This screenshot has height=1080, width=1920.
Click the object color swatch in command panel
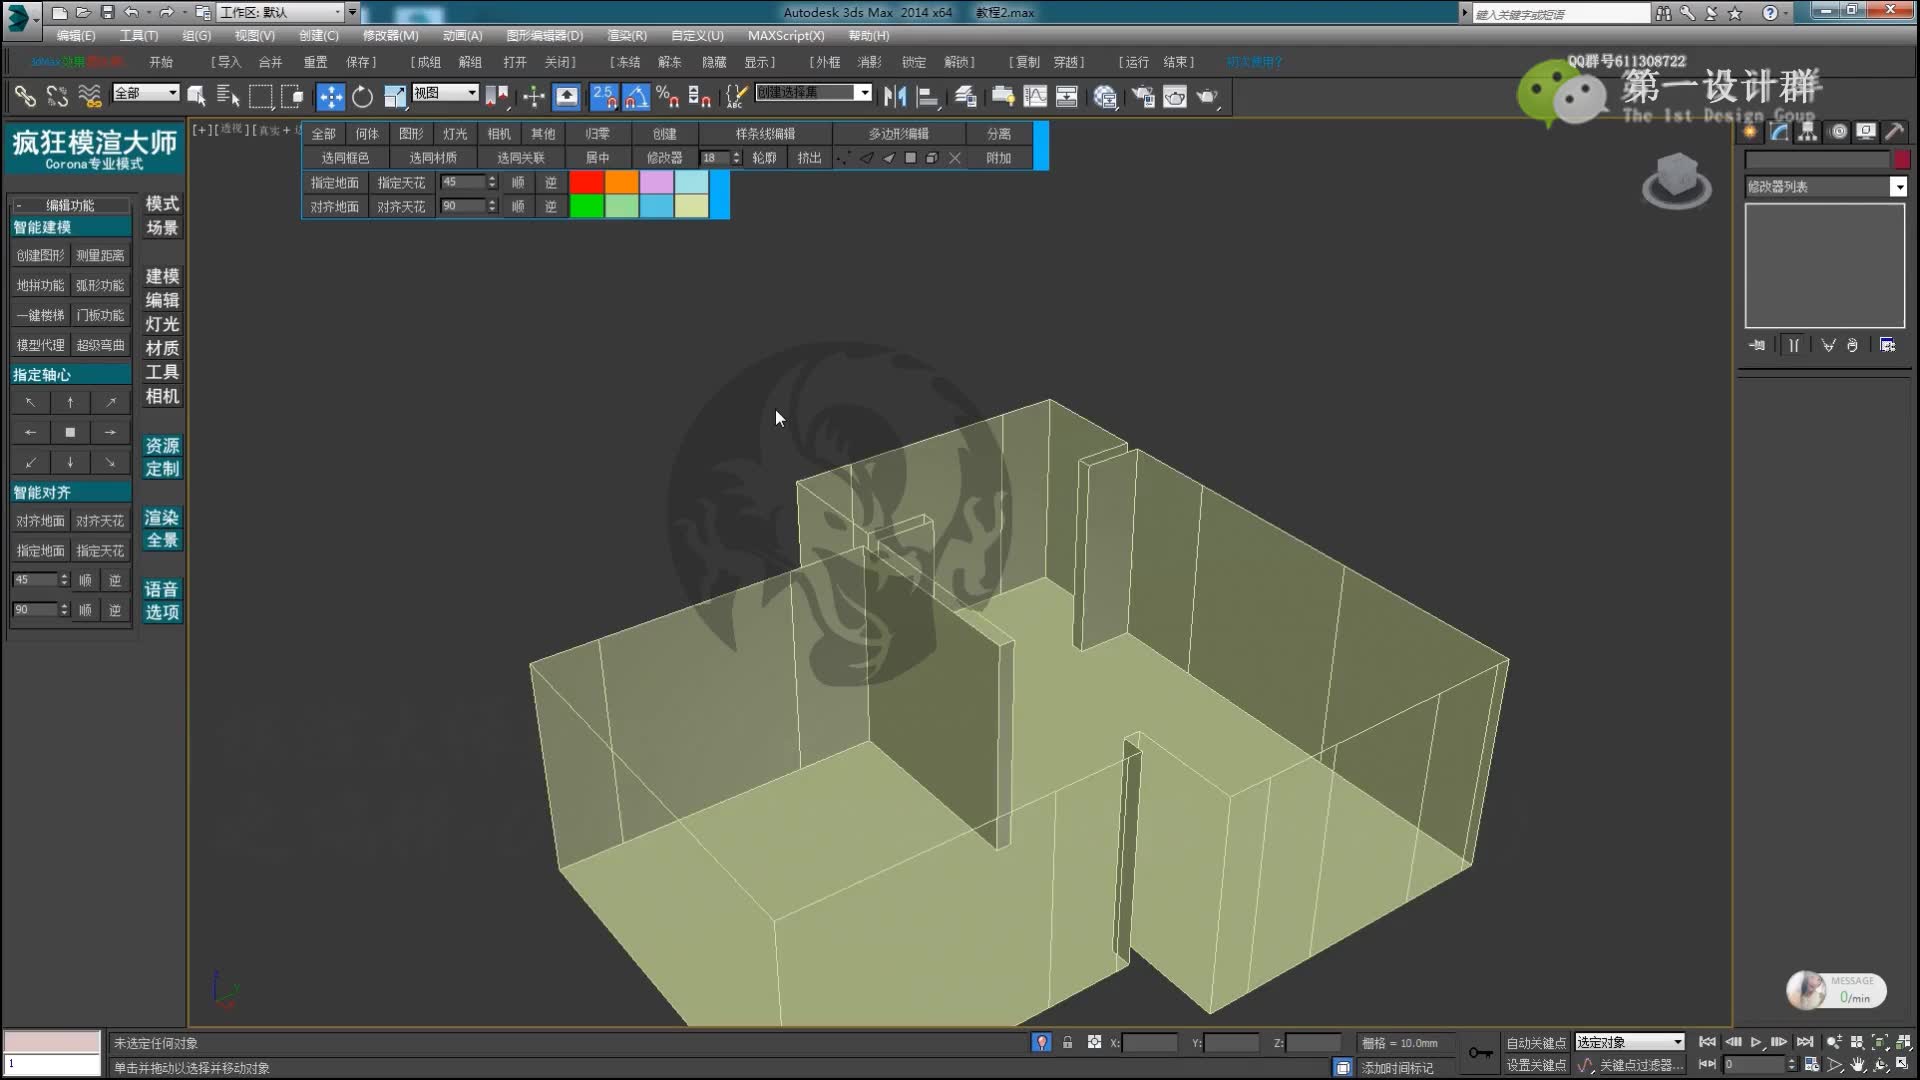1901,160
